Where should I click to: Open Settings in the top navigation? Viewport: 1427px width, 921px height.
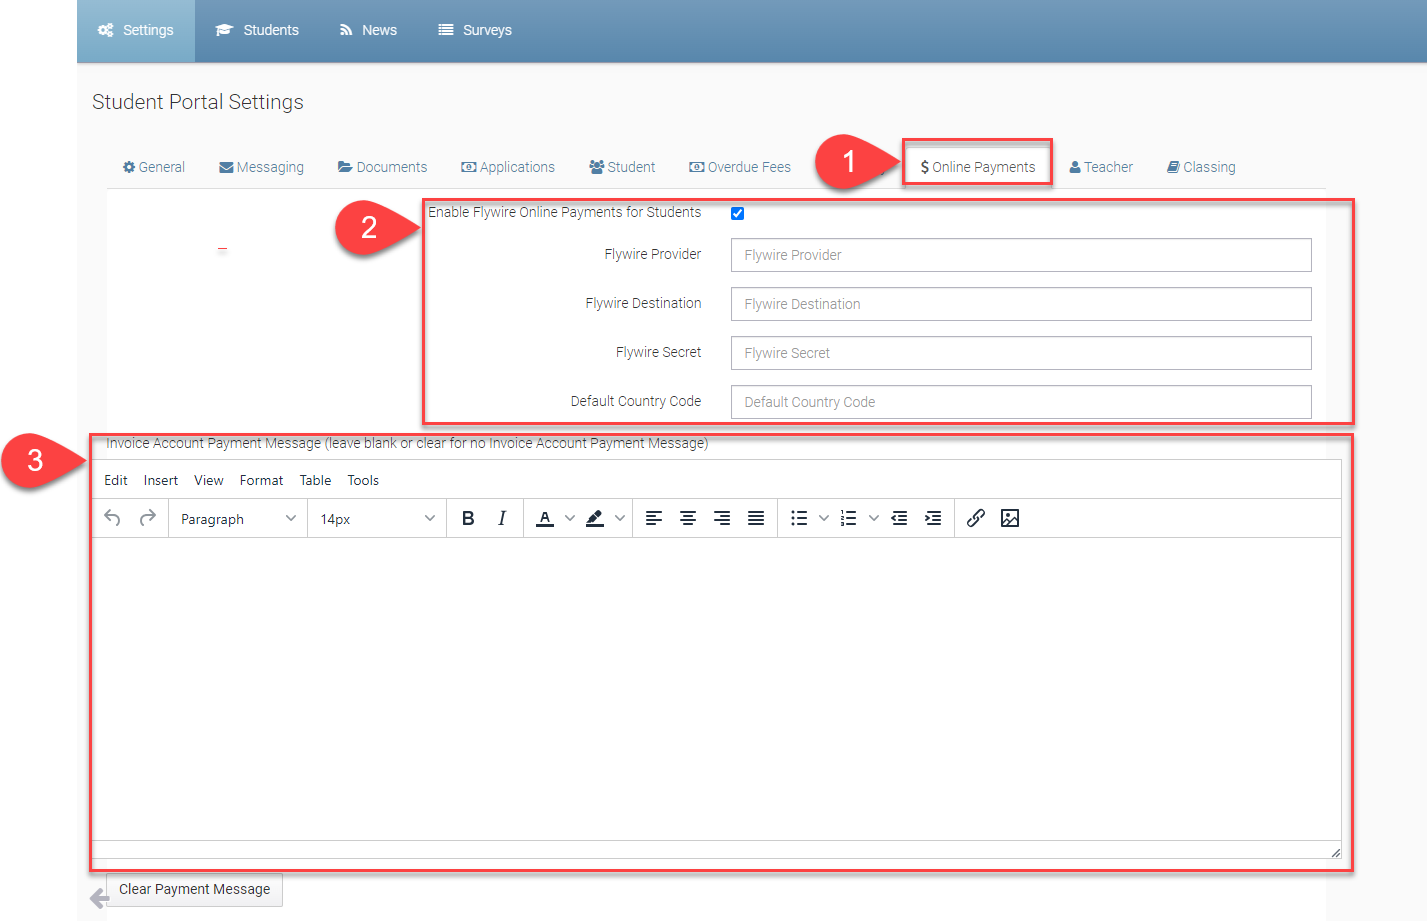[136, 30]
